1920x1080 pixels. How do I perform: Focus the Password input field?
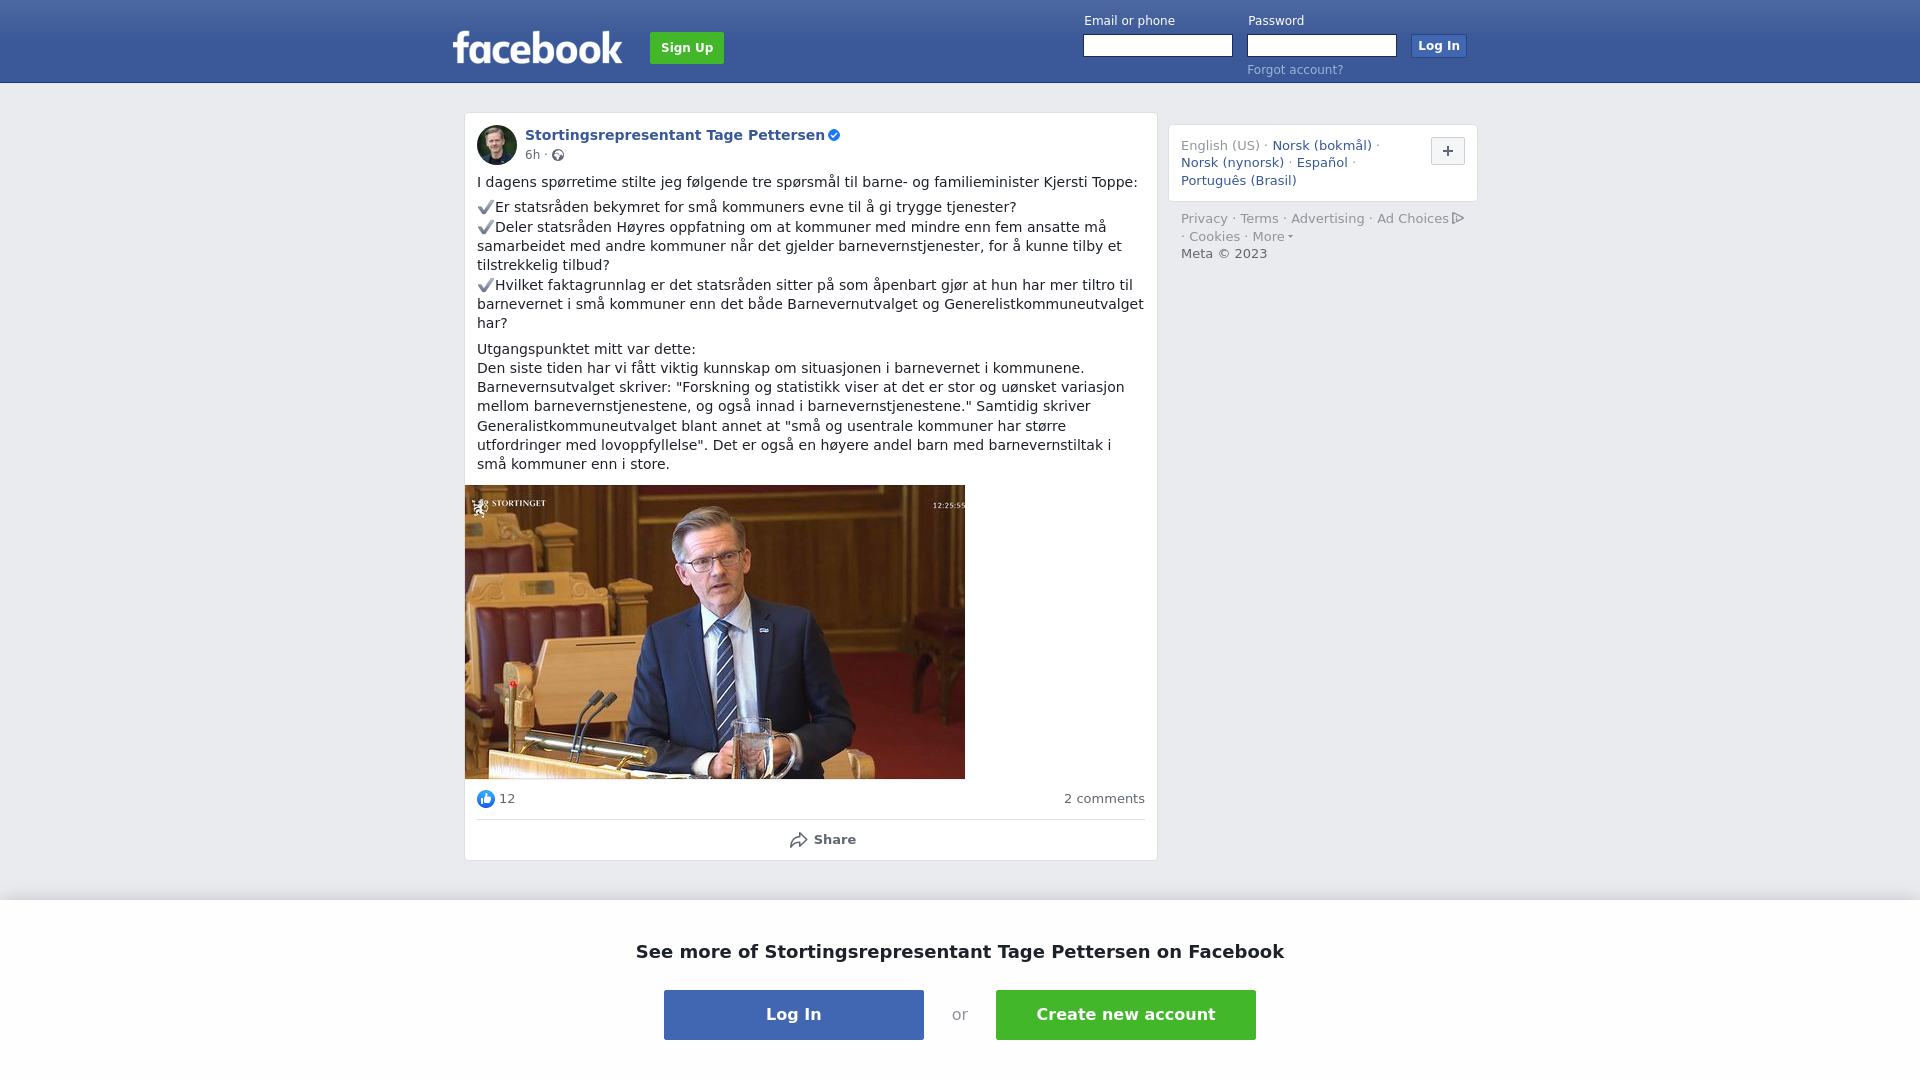pos(1322,46)
